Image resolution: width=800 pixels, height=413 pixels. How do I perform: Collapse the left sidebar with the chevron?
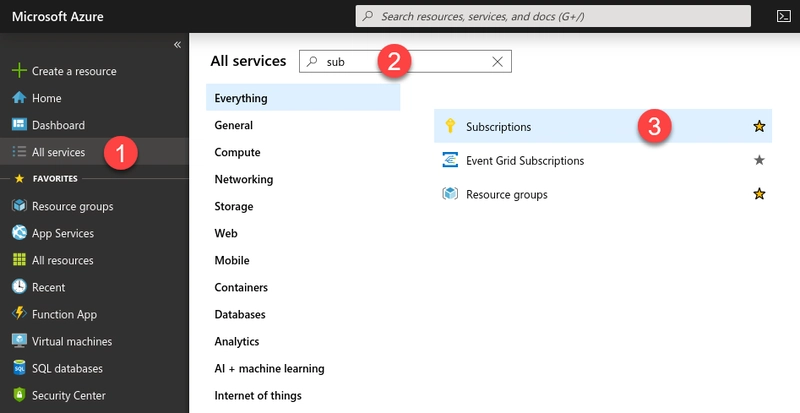pyautogui.click(x=177, y=45)
